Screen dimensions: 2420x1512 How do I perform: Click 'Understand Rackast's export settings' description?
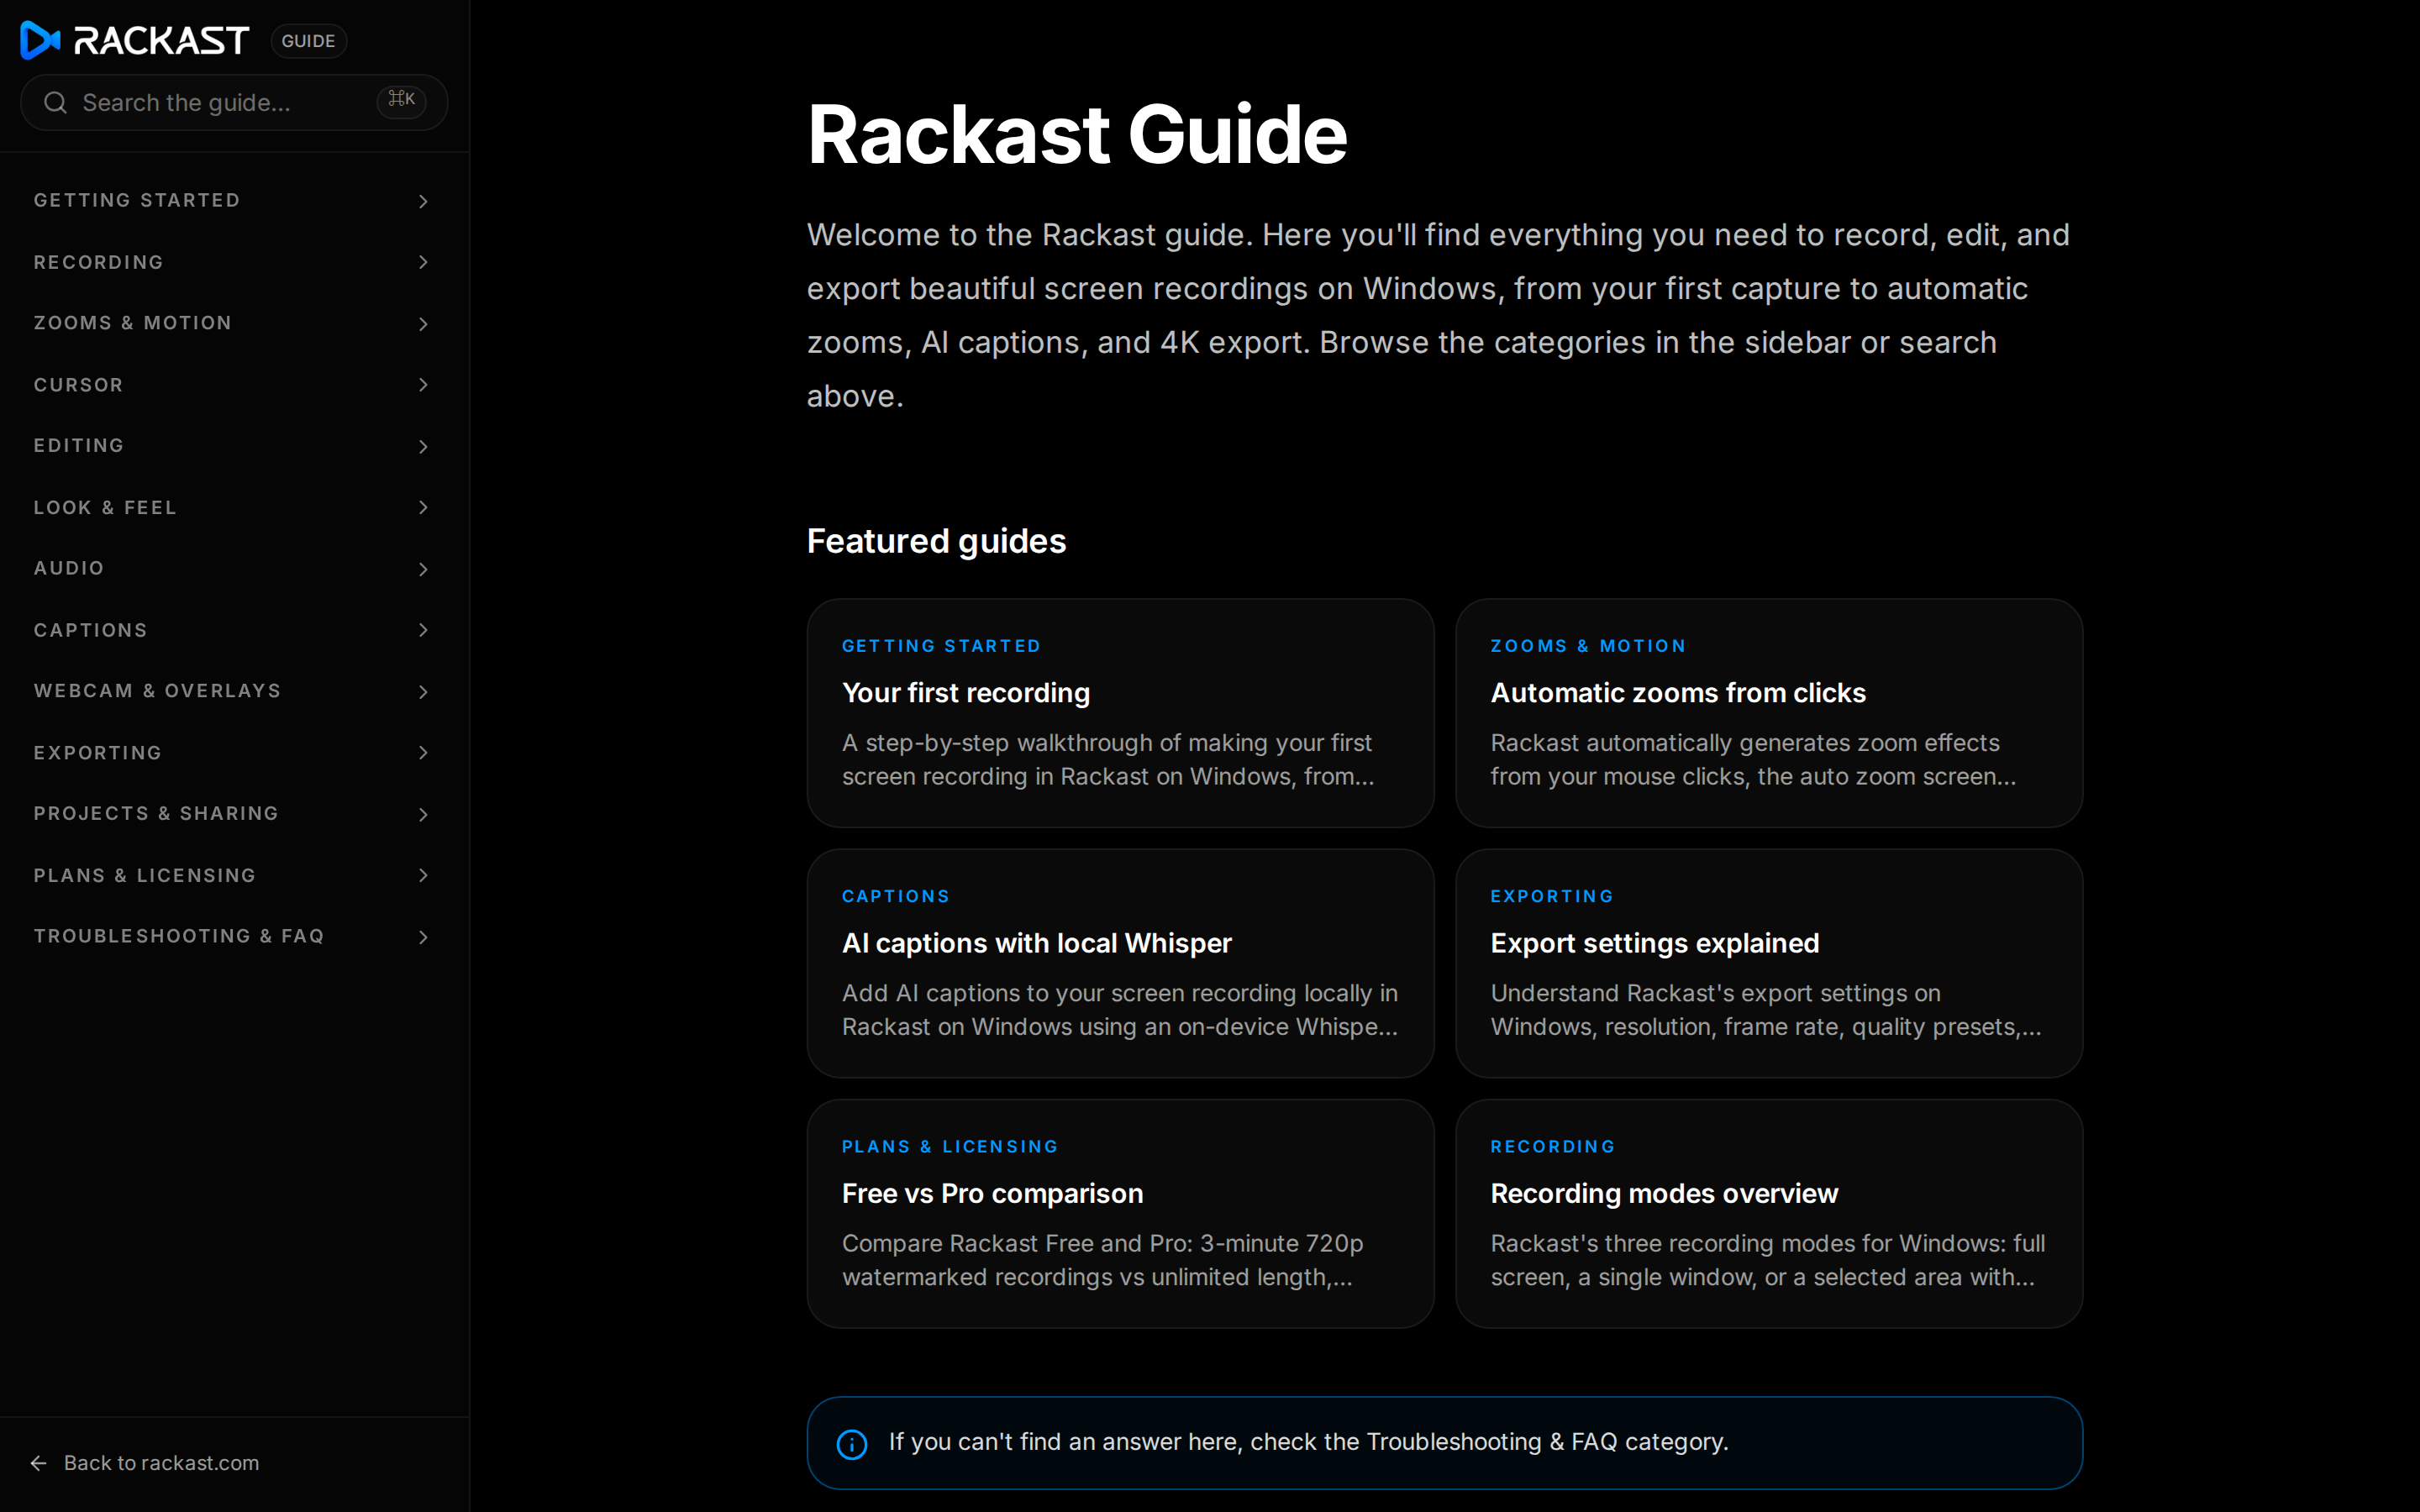click(1765, 1010)
